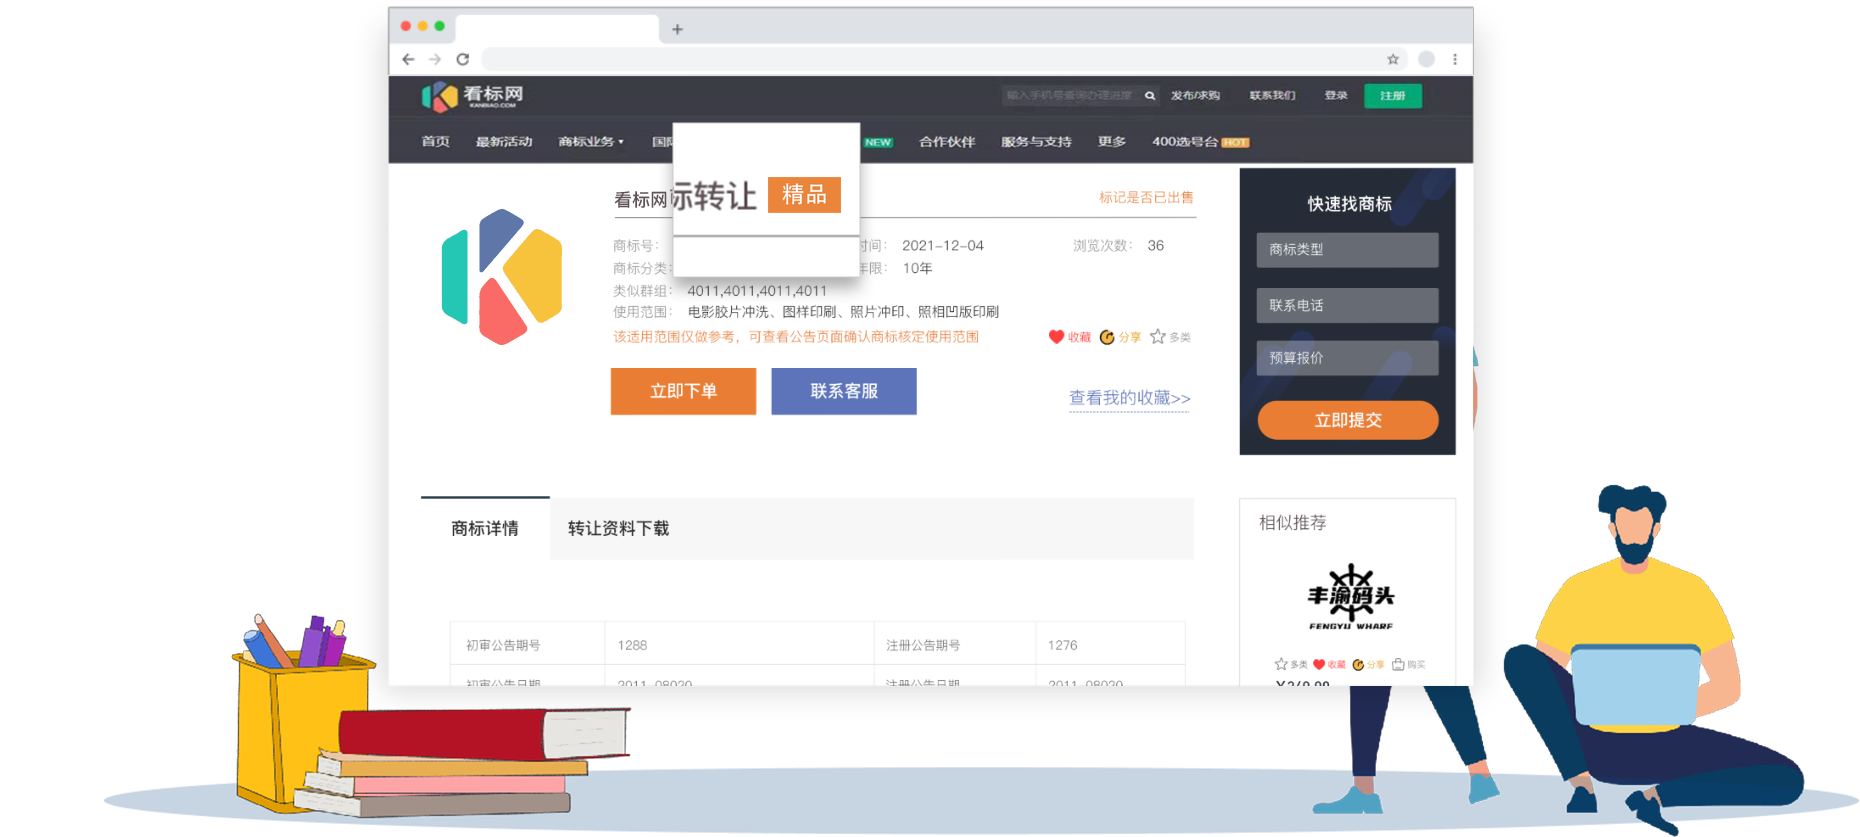
Task: Open the 最新活动 nav item
Action: point(504,142)
